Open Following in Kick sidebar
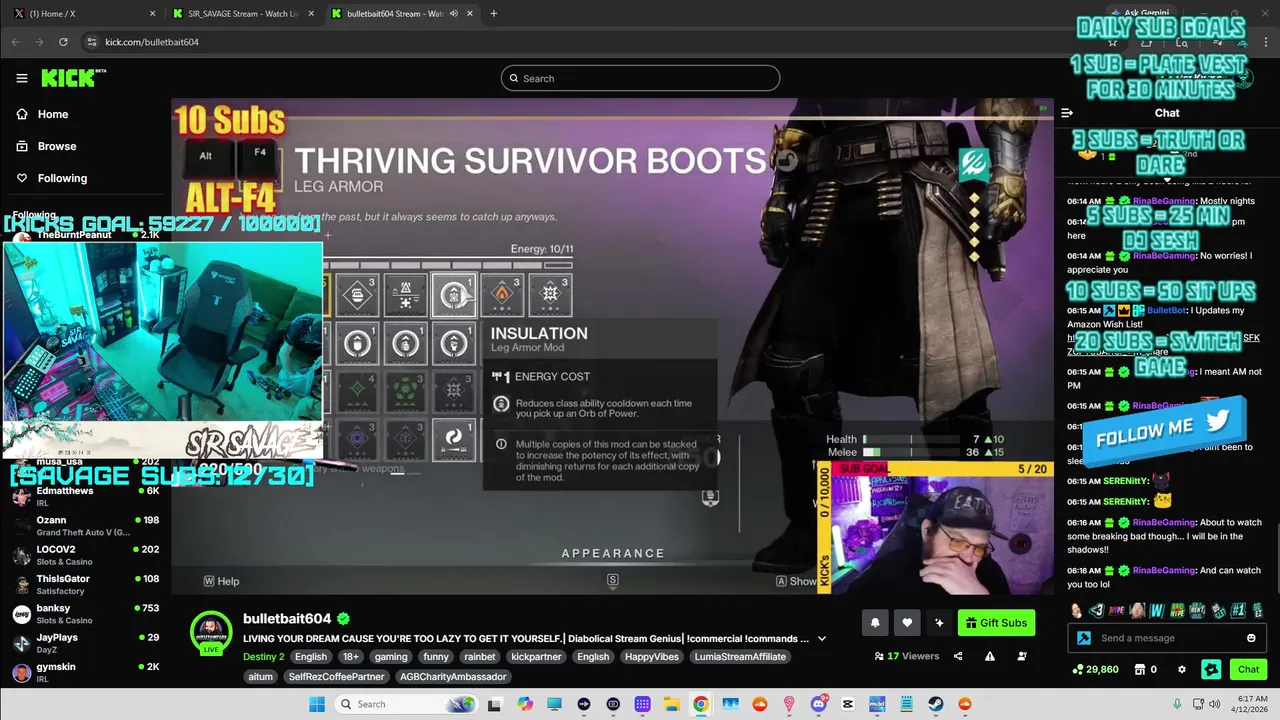1280x720 pixels. coord(62,178)
